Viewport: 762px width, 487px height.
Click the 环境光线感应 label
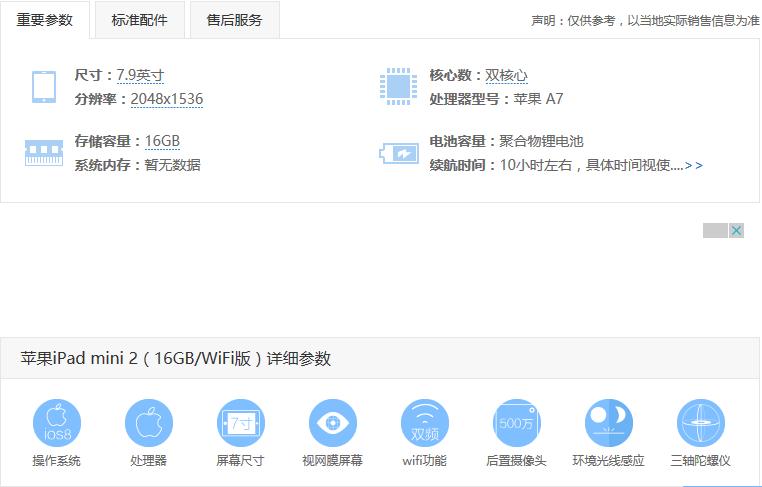[x=608, y=460]
